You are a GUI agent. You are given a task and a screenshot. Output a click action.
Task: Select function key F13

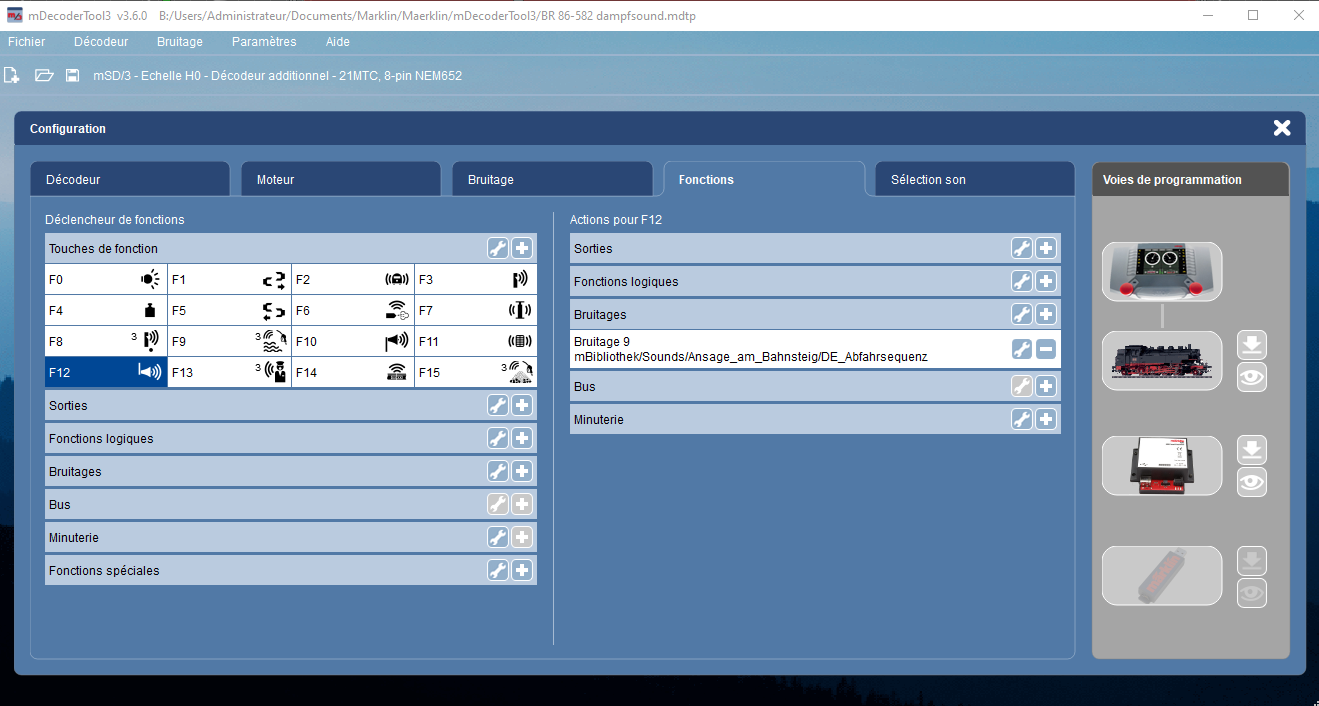(x=229, y=372)
